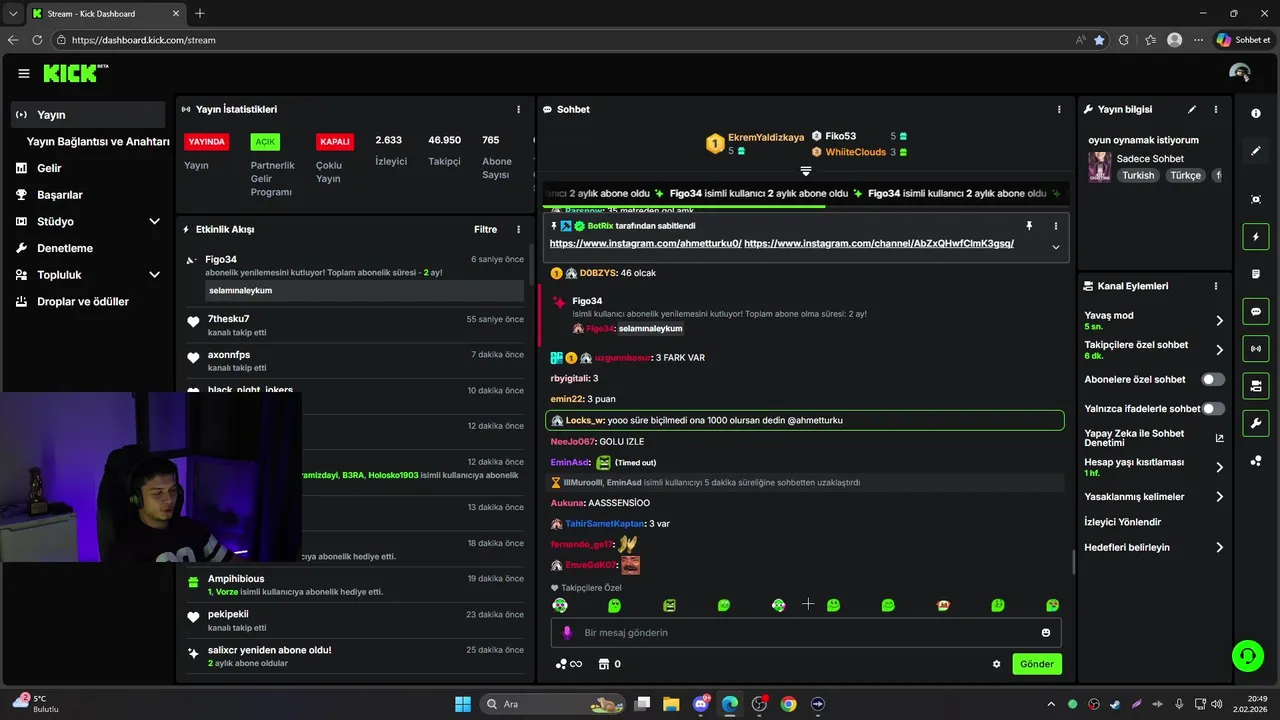
Task: Click İzleyici Yönlendir action
Action: (1123, 522)
